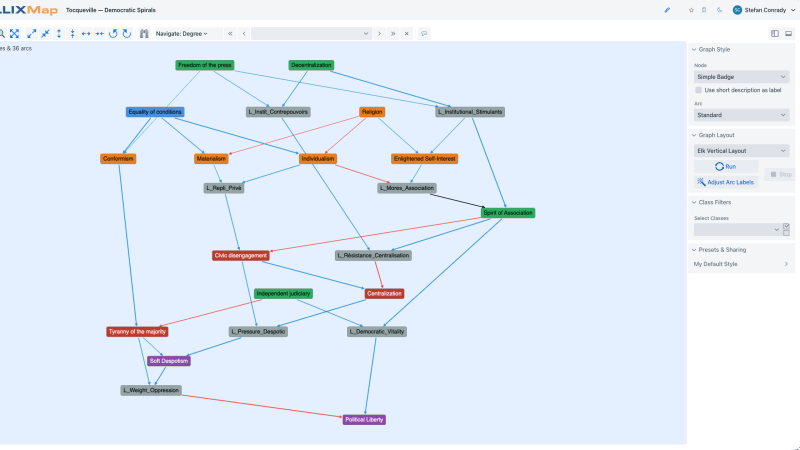Image resolution: width=800 pixels, height=450 pixels.
Task: Select the Tyranny of the majority node
Action: tap(137, 332)
